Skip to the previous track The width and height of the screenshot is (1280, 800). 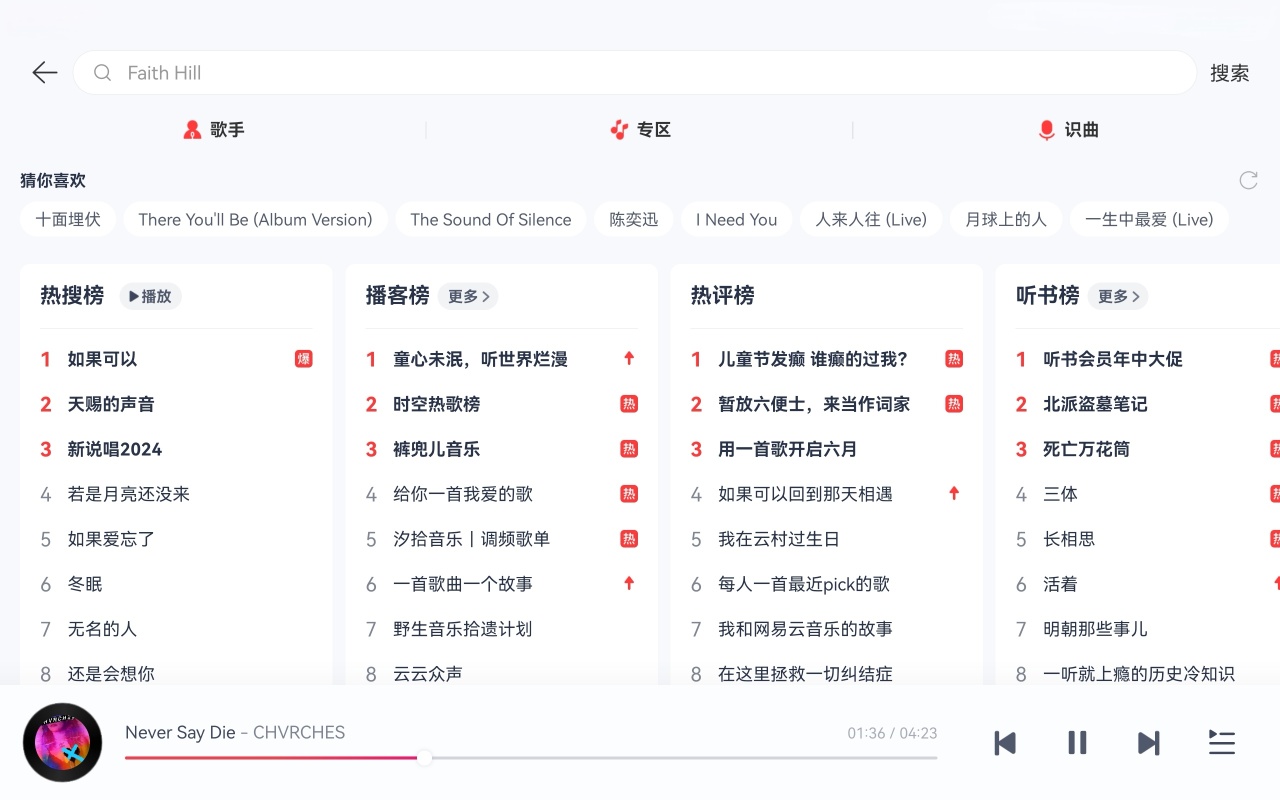pyautogui.click(x=1005, y=743)
